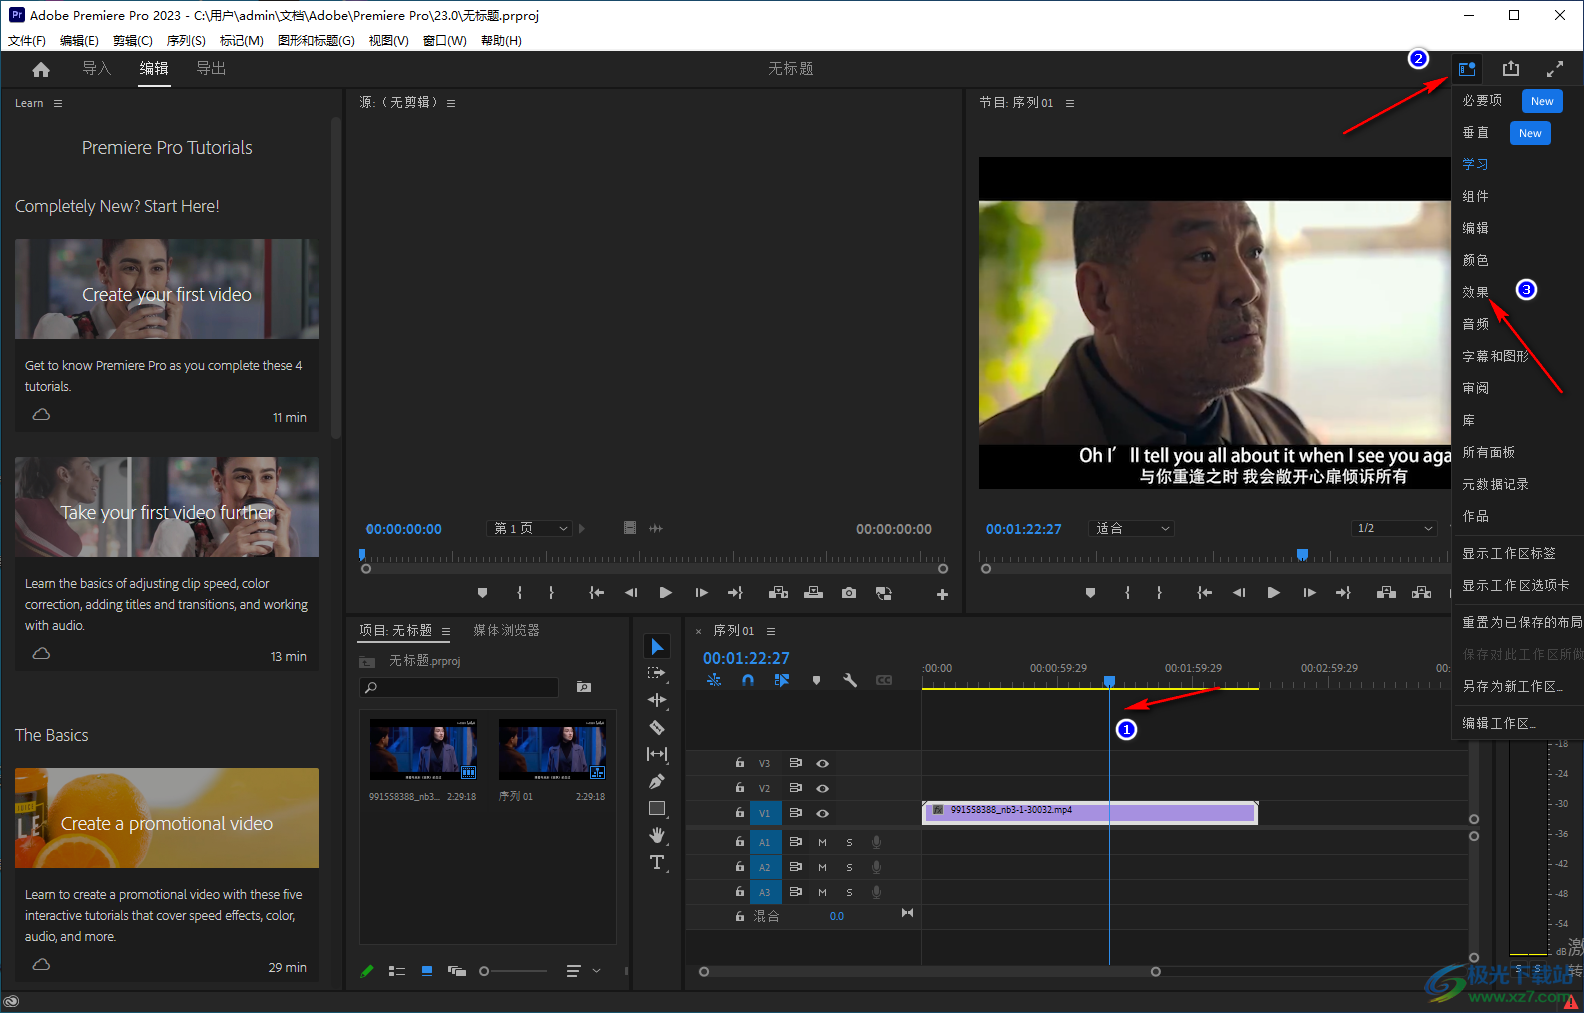Open the 第 1 页 page dropdown

(529, 528)
